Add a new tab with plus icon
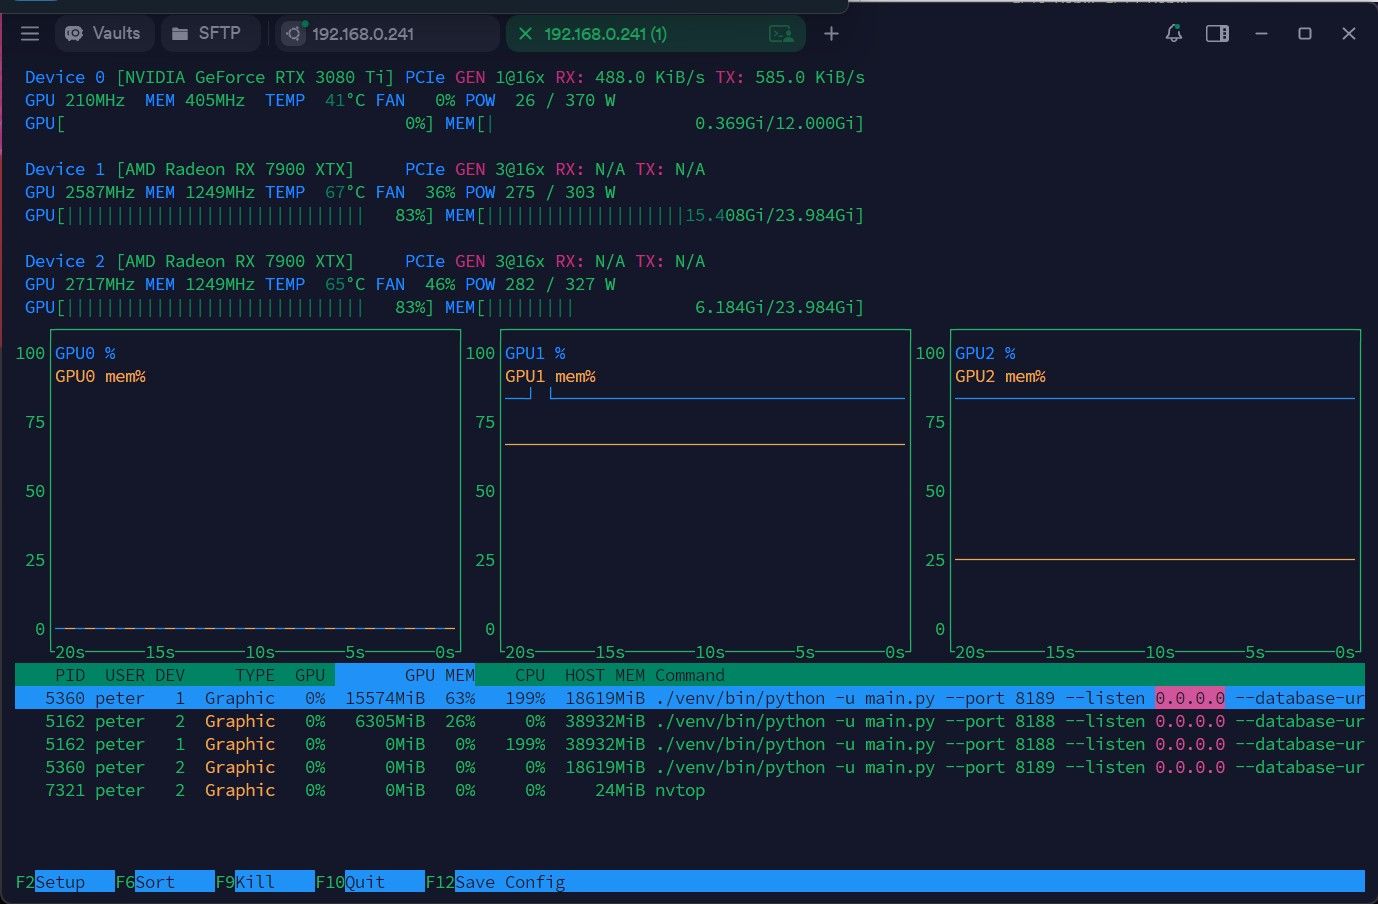 click(831, 34)
